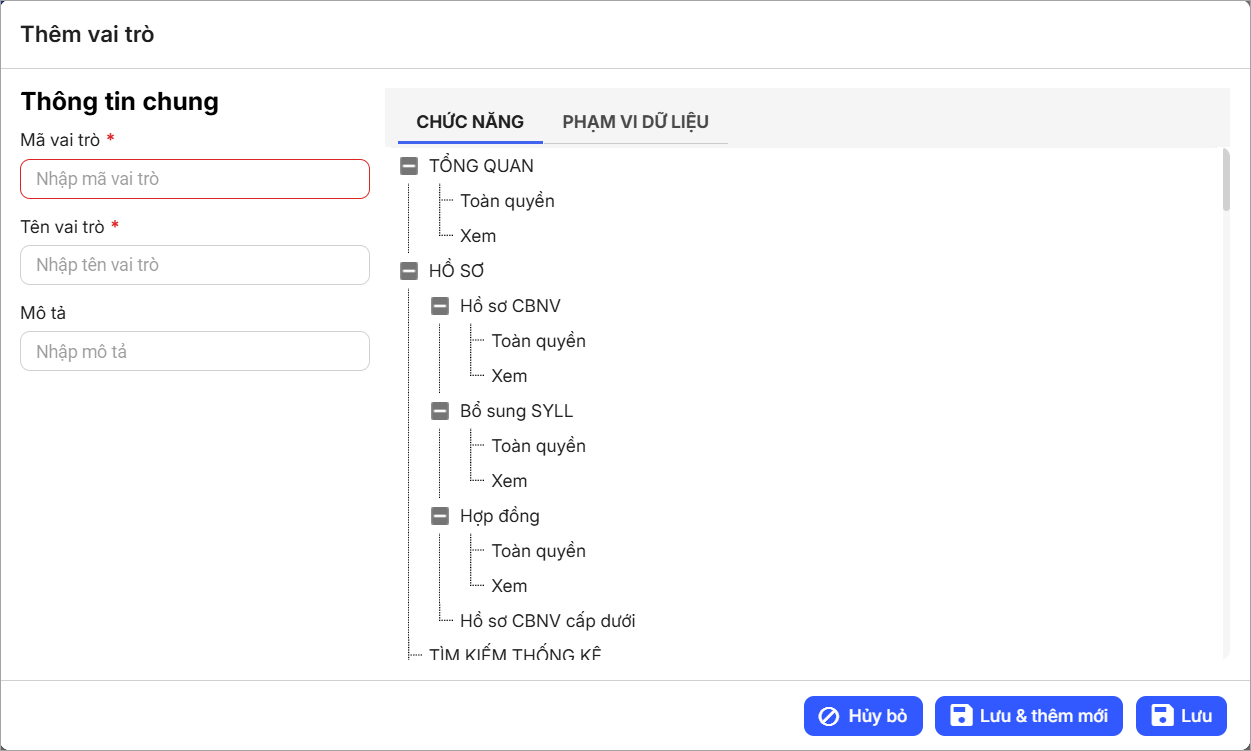
Task: Click minus icon beside Hợp đồng
Action: pos(440,516)
